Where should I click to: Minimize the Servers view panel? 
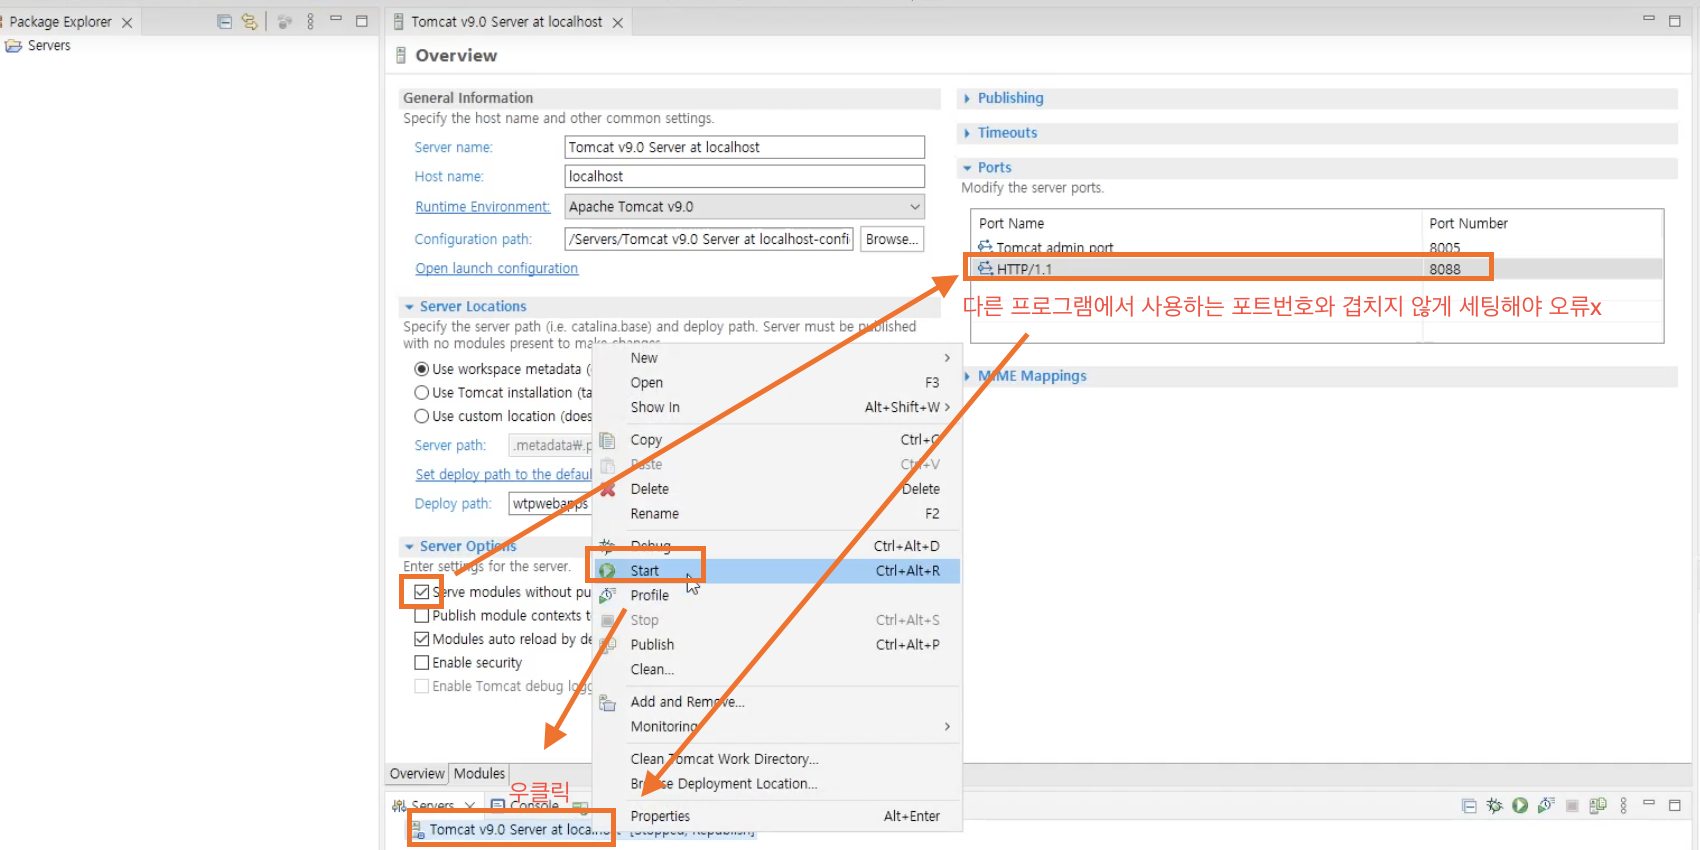pyautogui.click(x=1649, y=804)
